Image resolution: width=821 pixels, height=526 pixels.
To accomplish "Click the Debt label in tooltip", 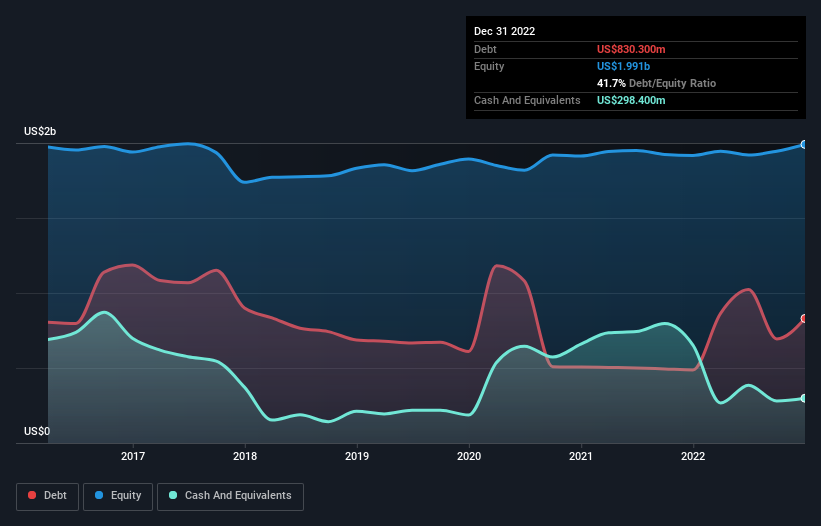I will pyautogui.click(x=485, y=49).
